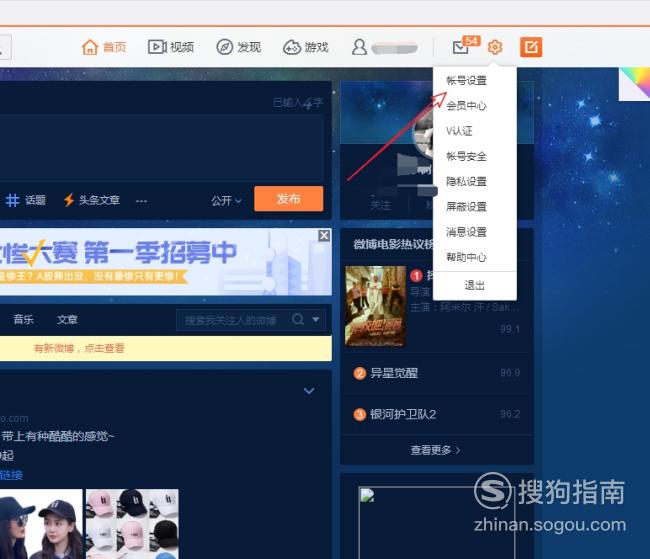The image size is (650, 559).
Task: Open the photo of women in caps
Action: 41,524
